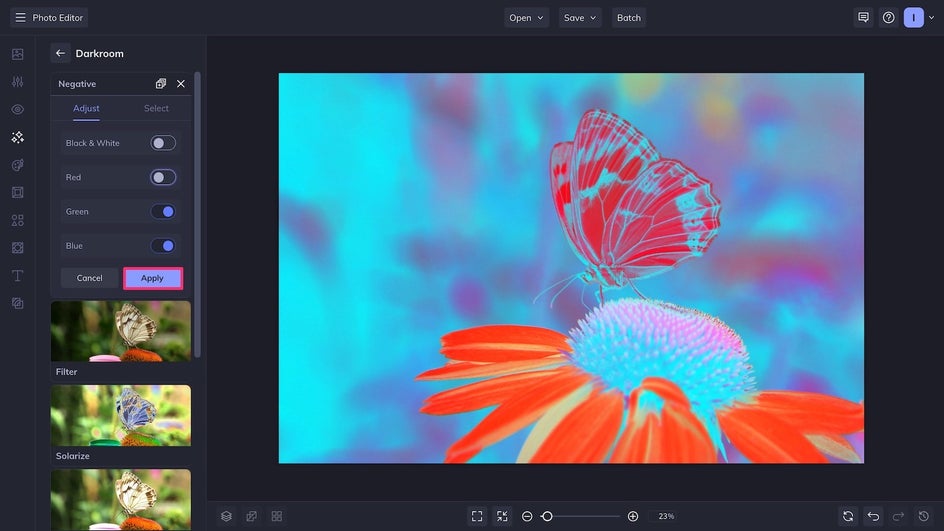This screenshot has width=944, height=531.
Task: Pick the effect thumbnail below Solarize
Action: click(x=121, y=500)
